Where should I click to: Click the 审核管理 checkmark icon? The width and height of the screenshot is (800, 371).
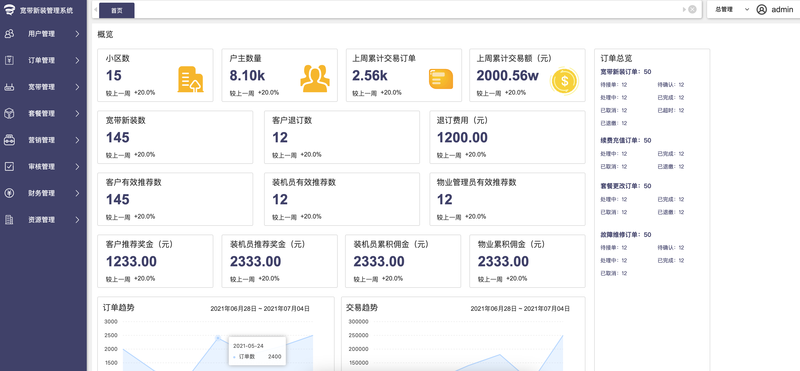9,167
